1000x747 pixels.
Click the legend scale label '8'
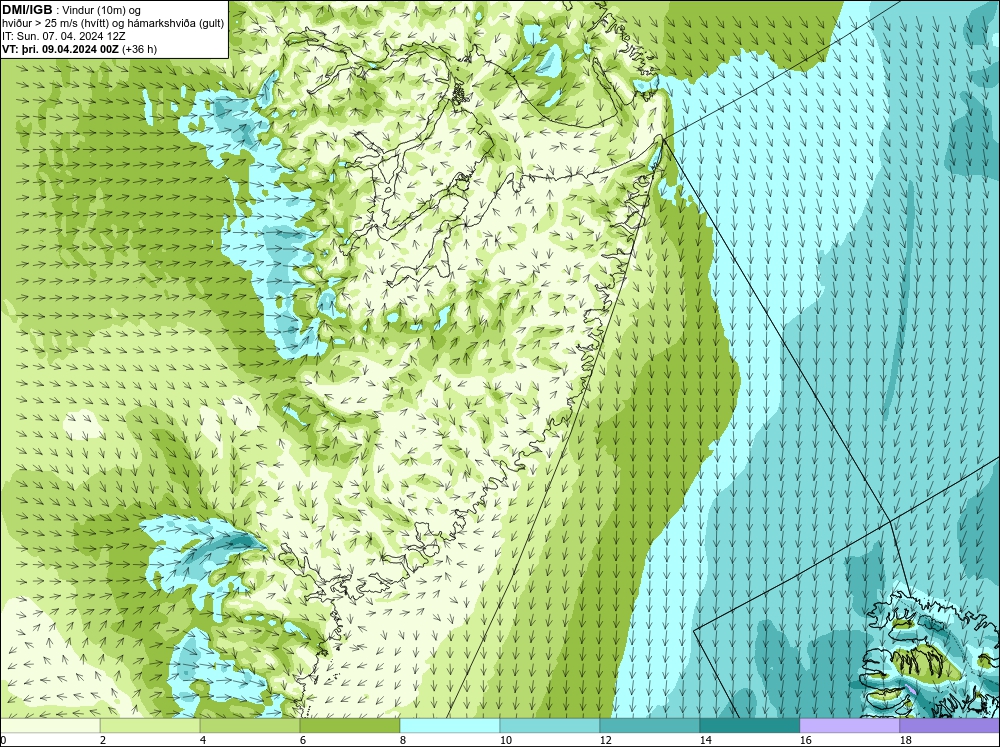[403, 740]
